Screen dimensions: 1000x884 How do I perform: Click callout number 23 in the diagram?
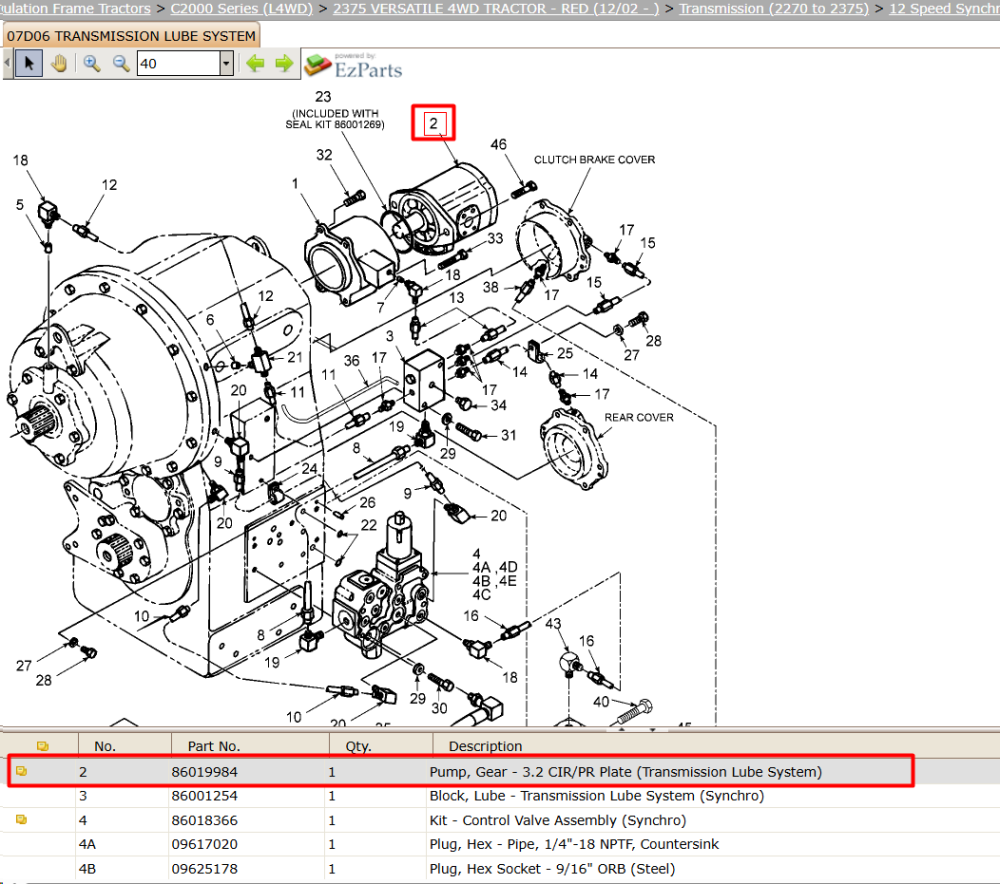[323, 96]
